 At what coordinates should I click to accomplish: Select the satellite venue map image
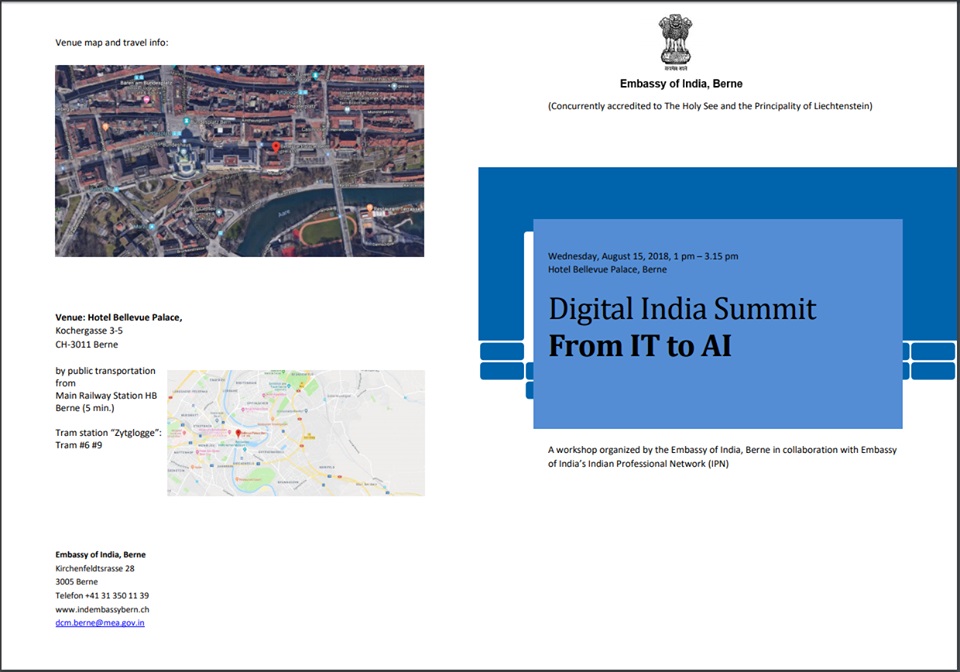coord(239,160)
